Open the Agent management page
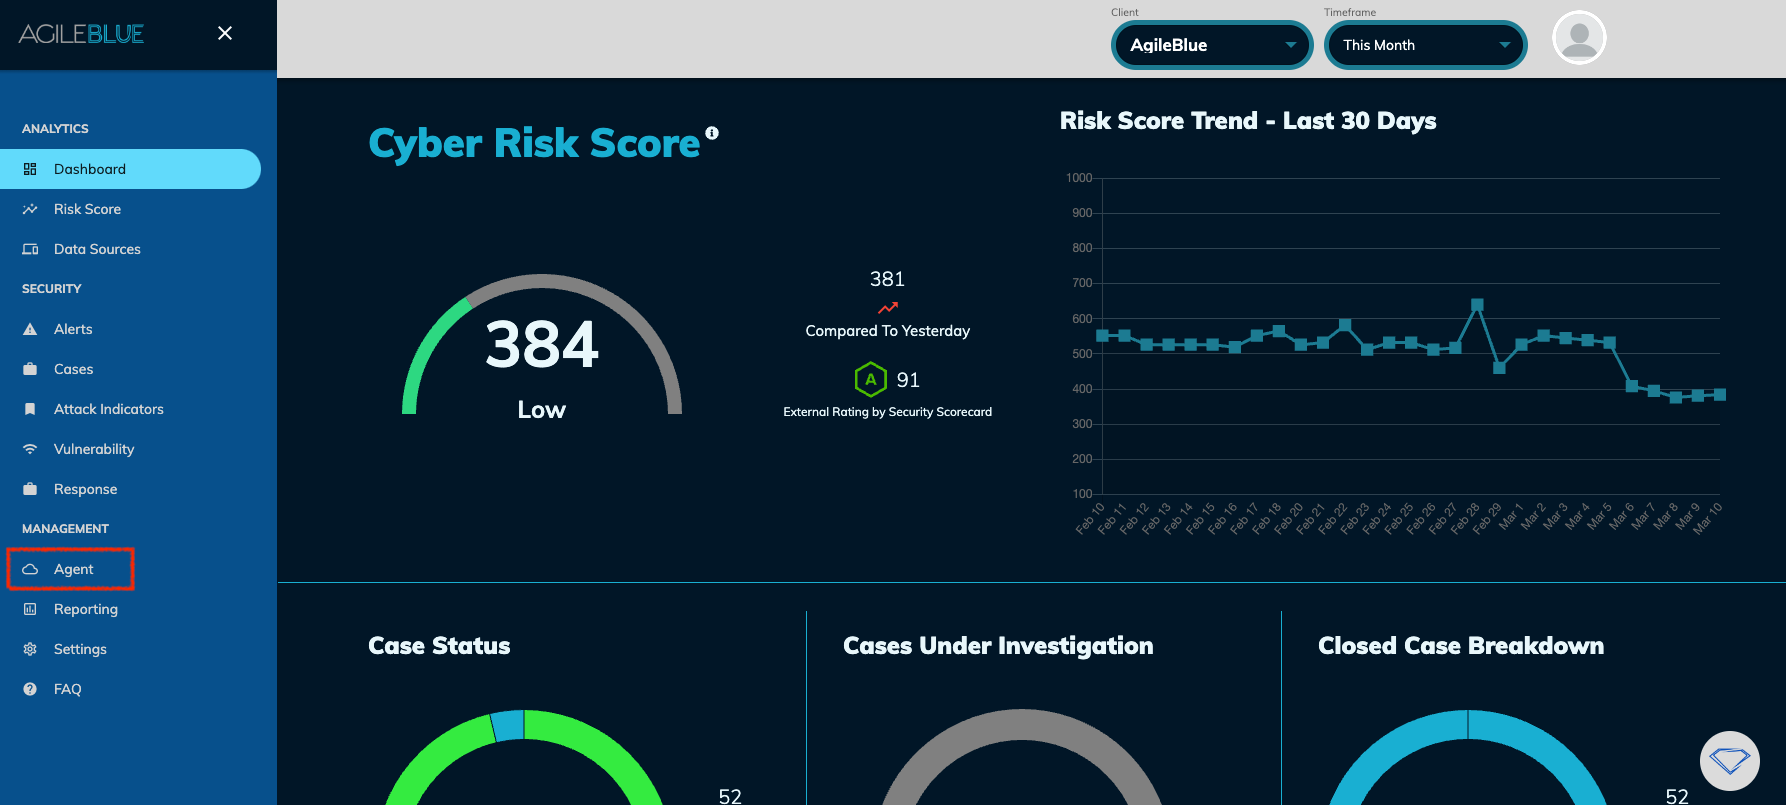1786x805 pixels. (73, 569)
